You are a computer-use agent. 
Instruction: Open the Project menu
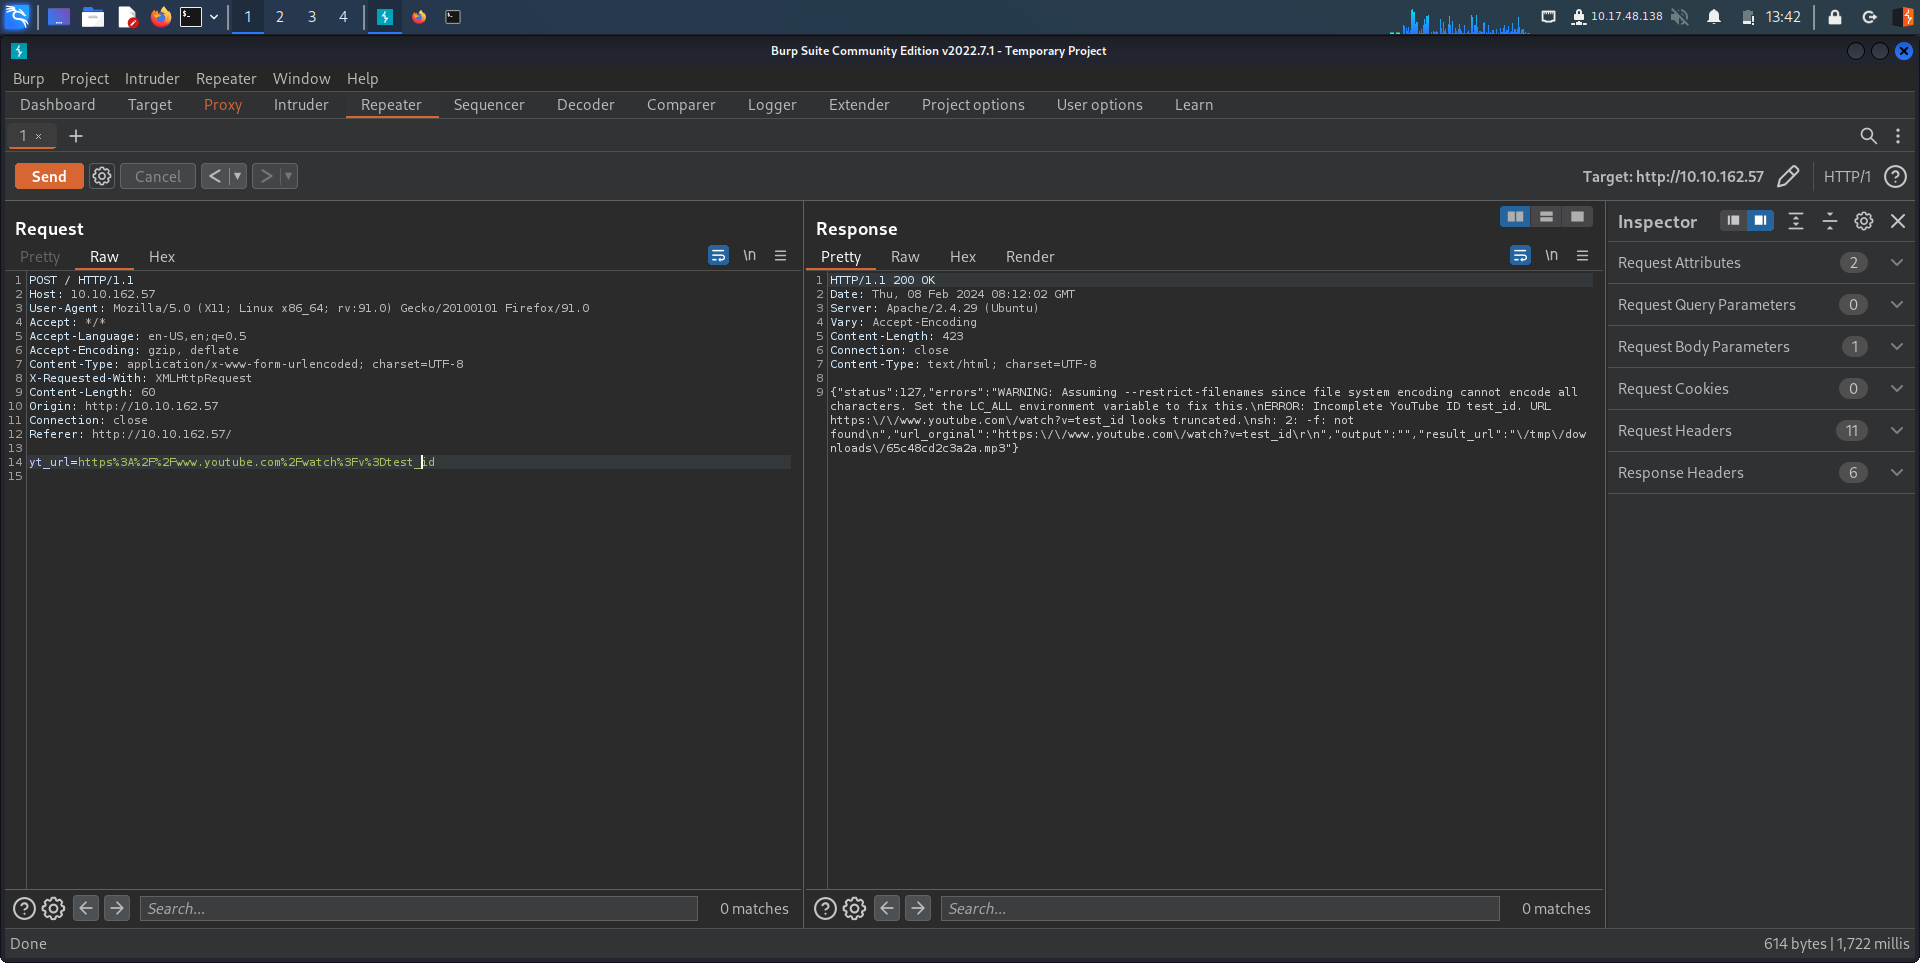coord(85,79)
